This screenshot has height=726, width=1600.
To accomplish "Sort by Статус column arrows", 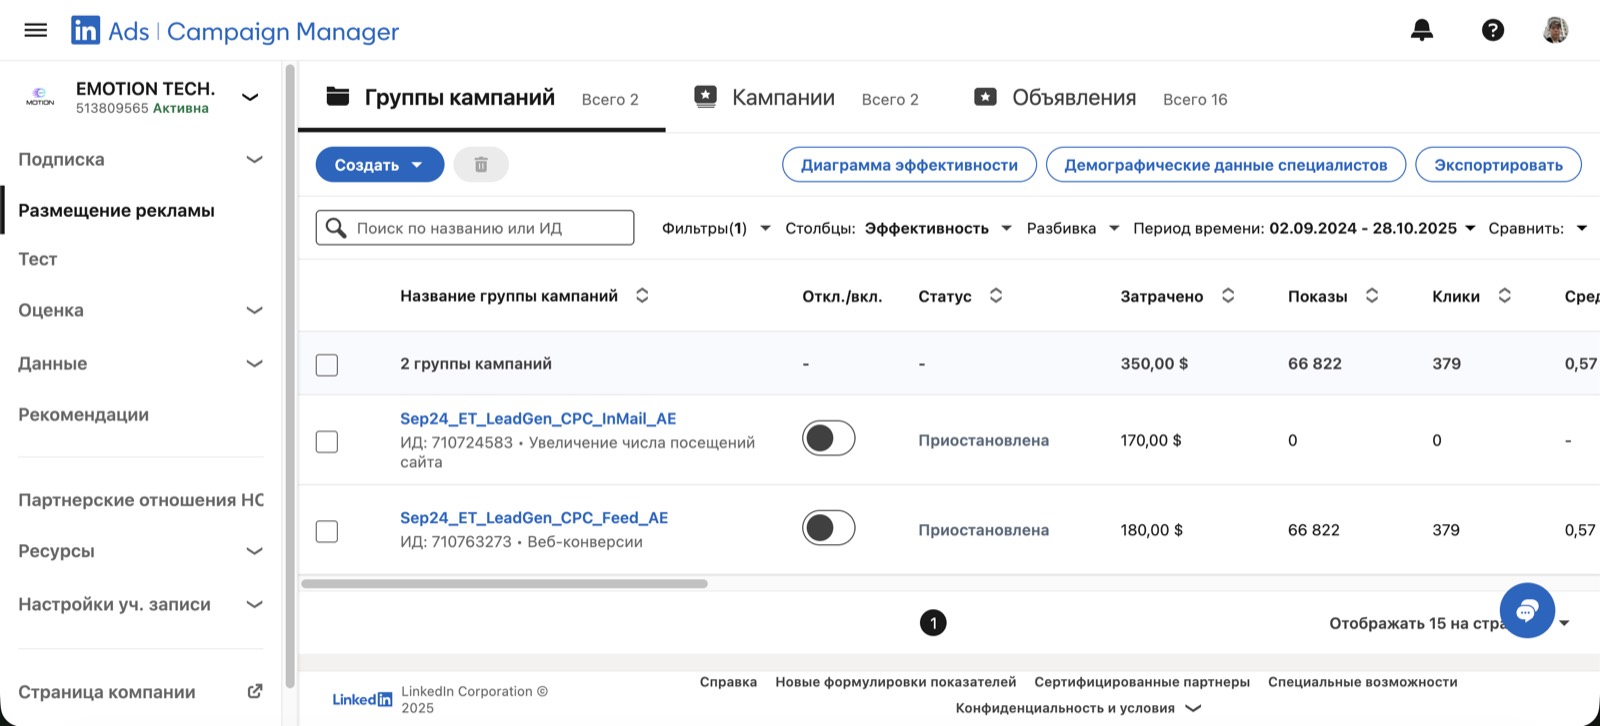I will pyautogui.click(x=996, y=295).
